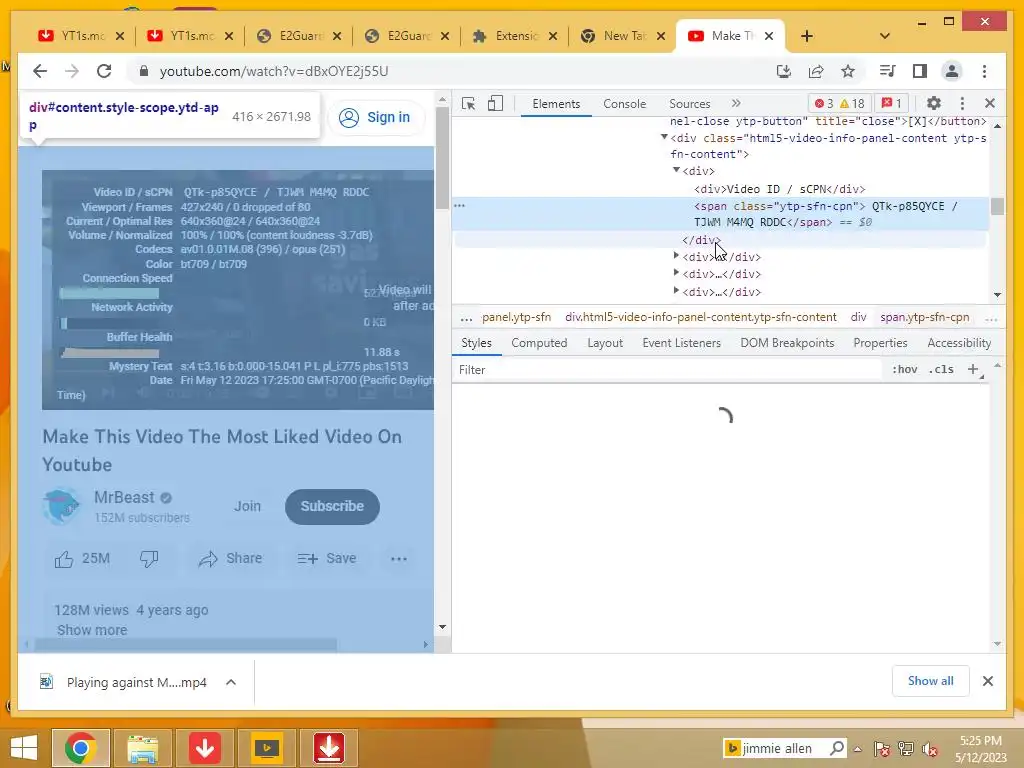1024x768 pixels.
Task: Save the video to a playlist
Action: (x=327, y=559)
